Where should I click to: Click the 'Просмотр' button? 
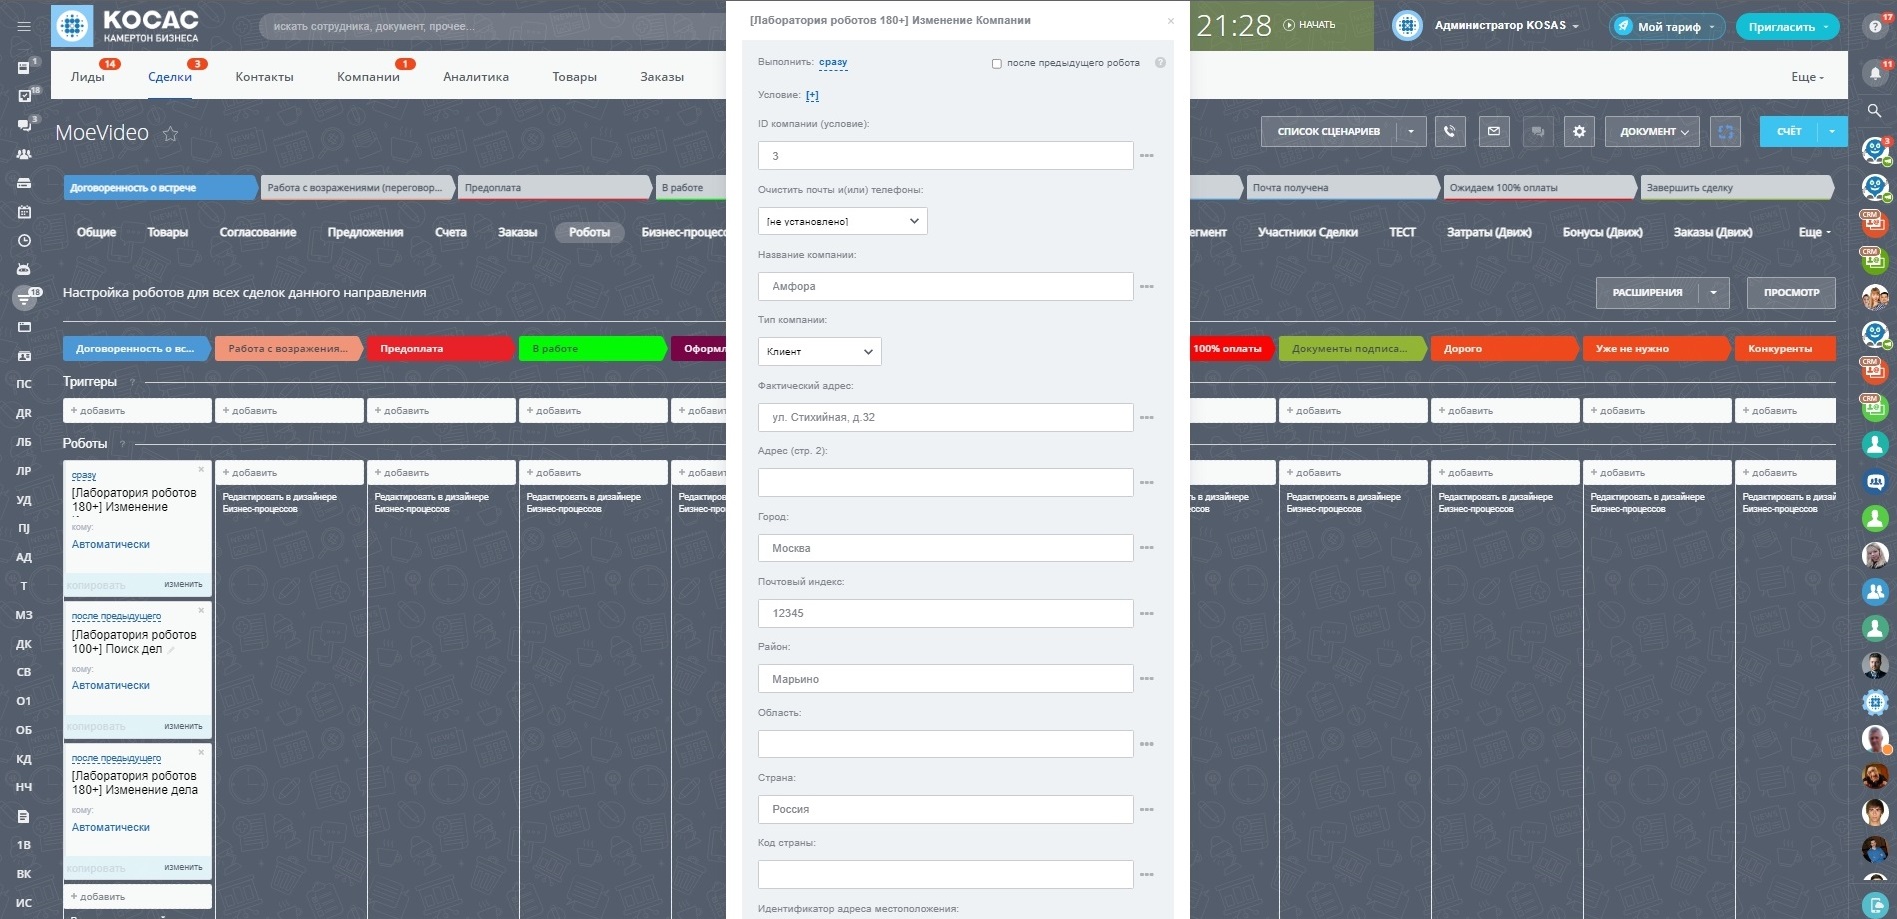pos(1792,293)
